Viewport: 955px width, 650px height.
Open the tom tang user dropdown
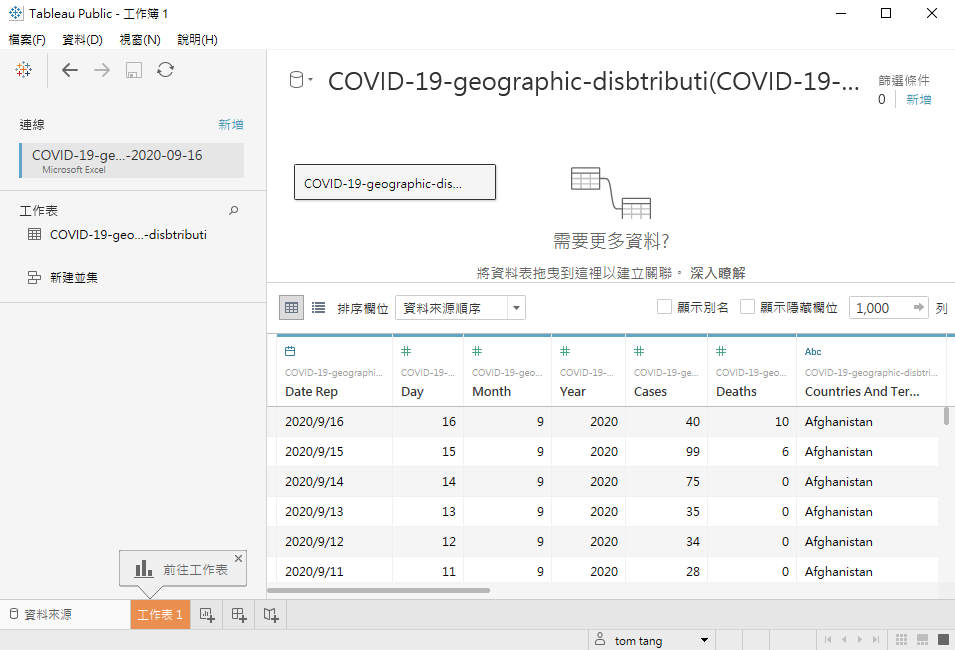click(x=705, y=640)
